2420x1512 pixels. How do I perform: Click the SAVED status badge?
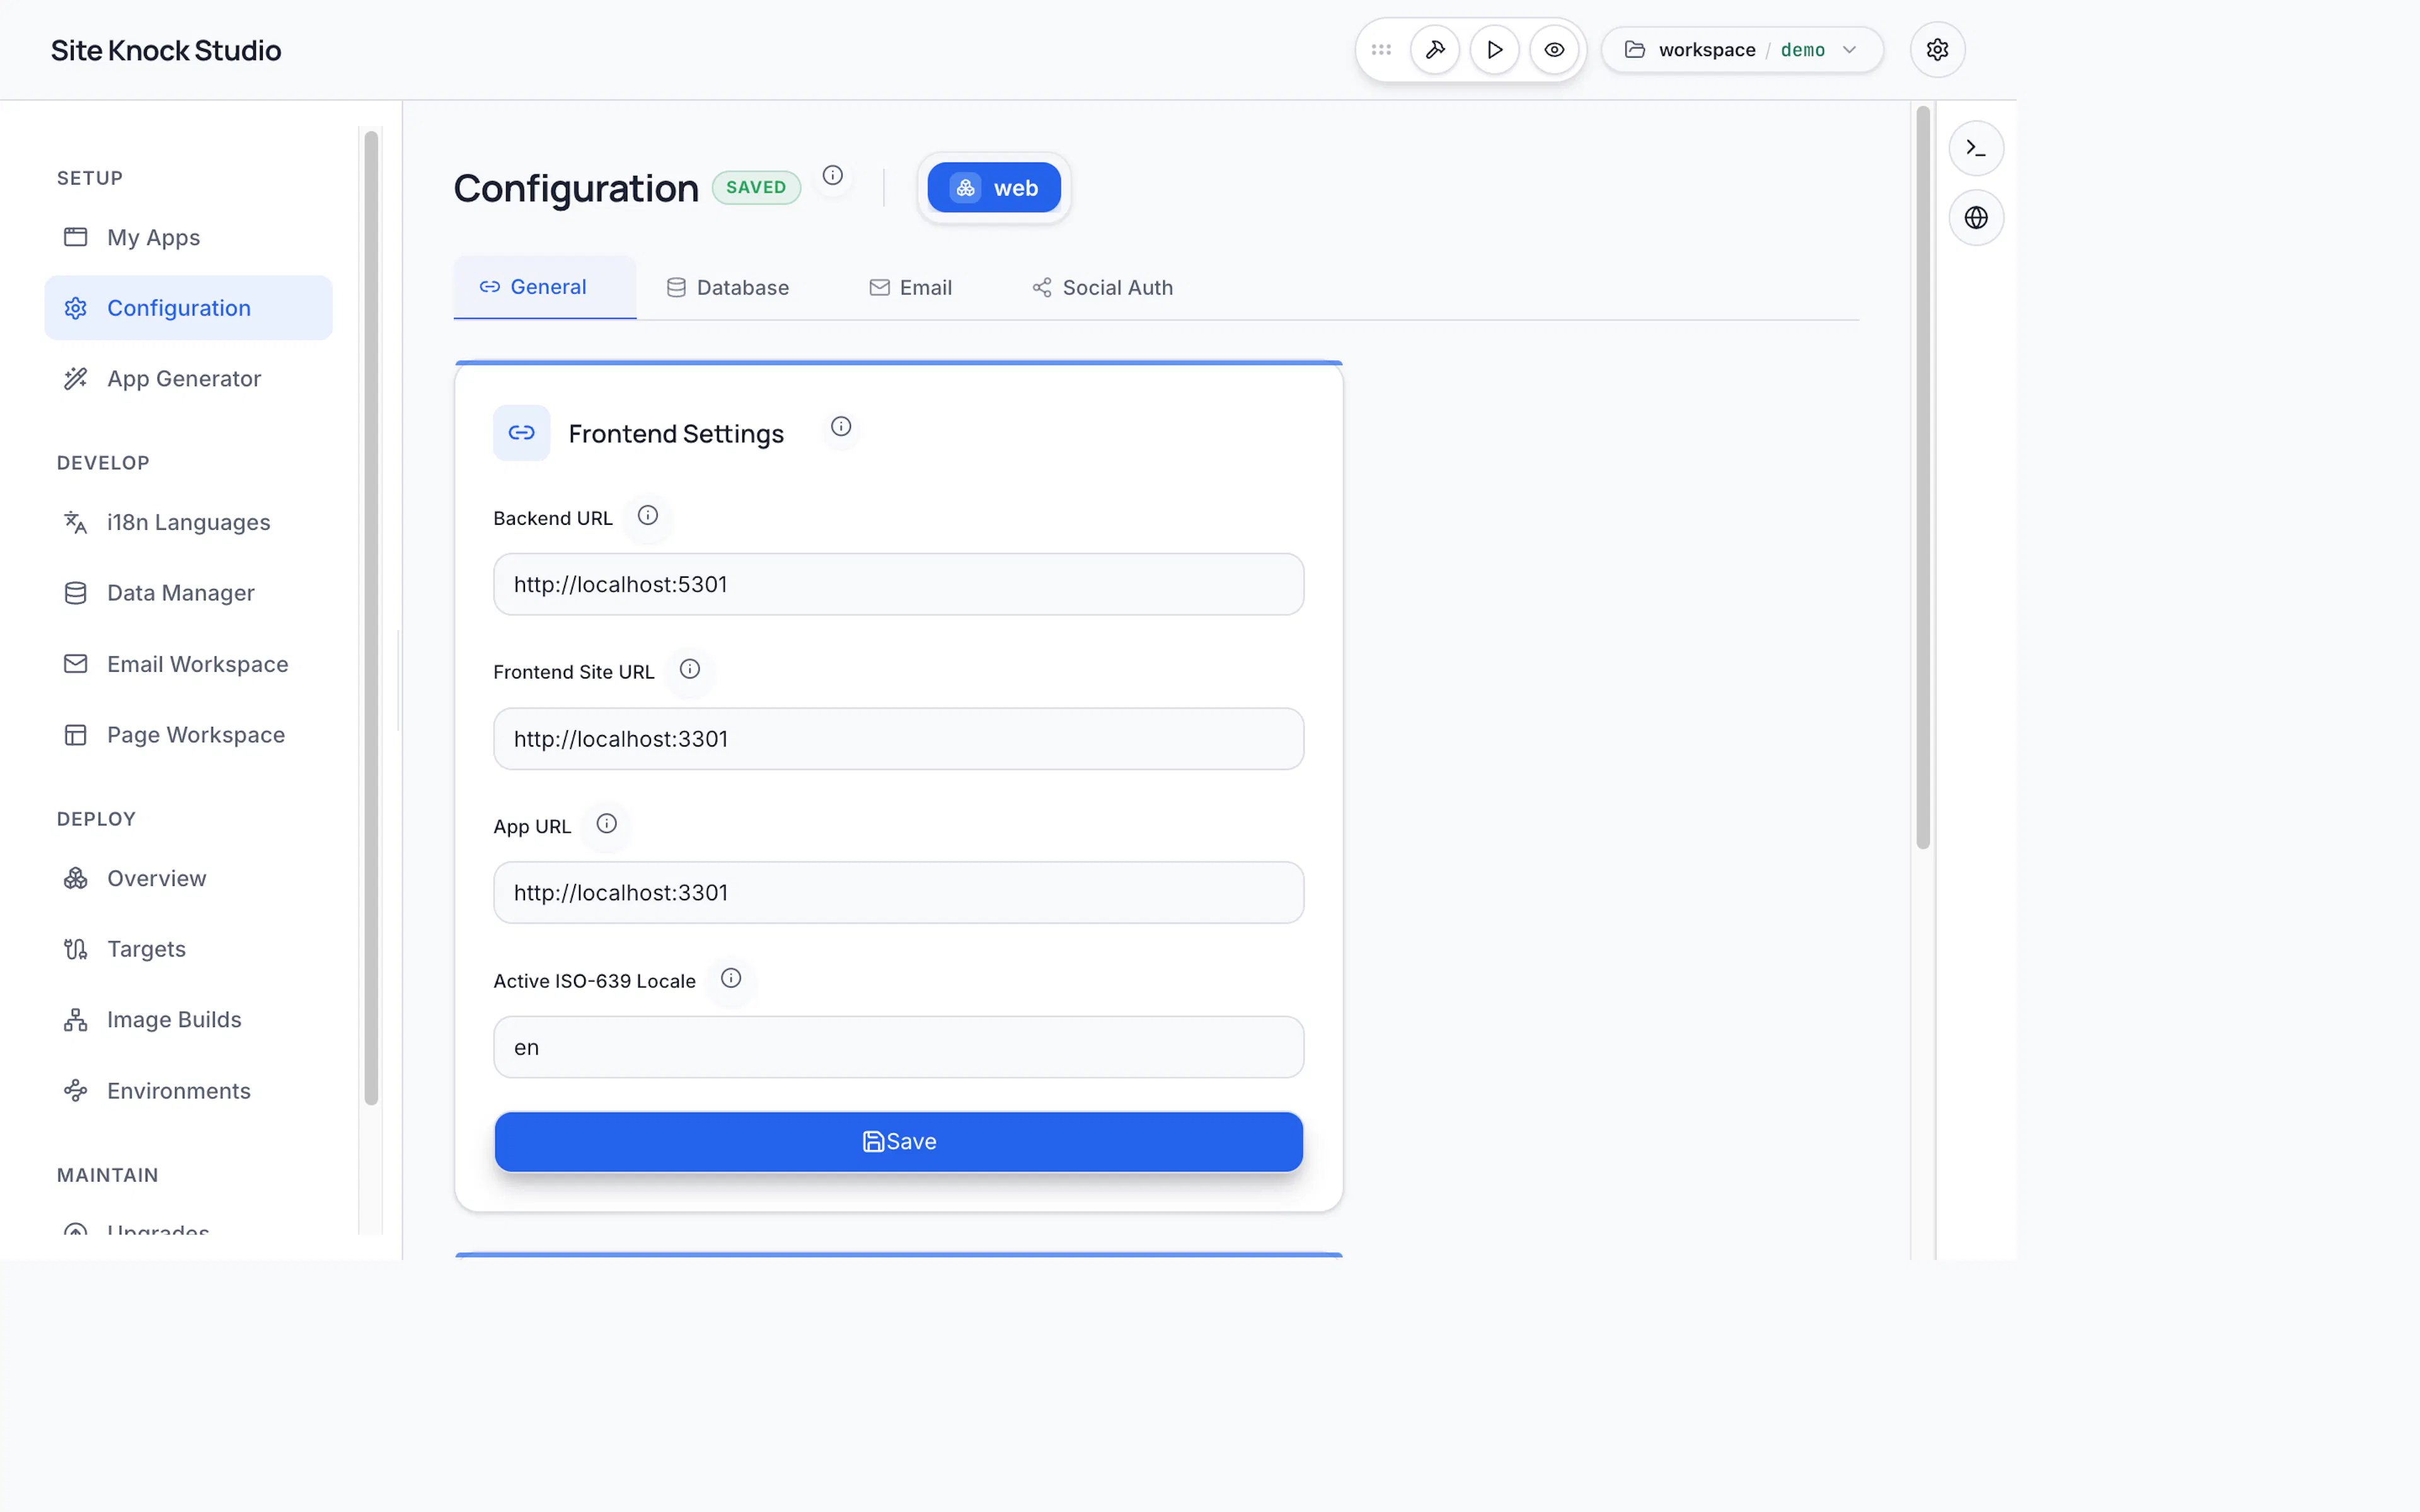(756, 188)
